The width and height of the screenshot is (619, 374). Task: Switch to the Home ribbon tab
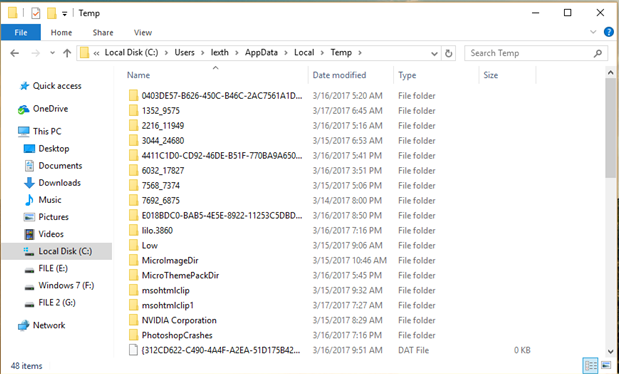tap(61, 32)
